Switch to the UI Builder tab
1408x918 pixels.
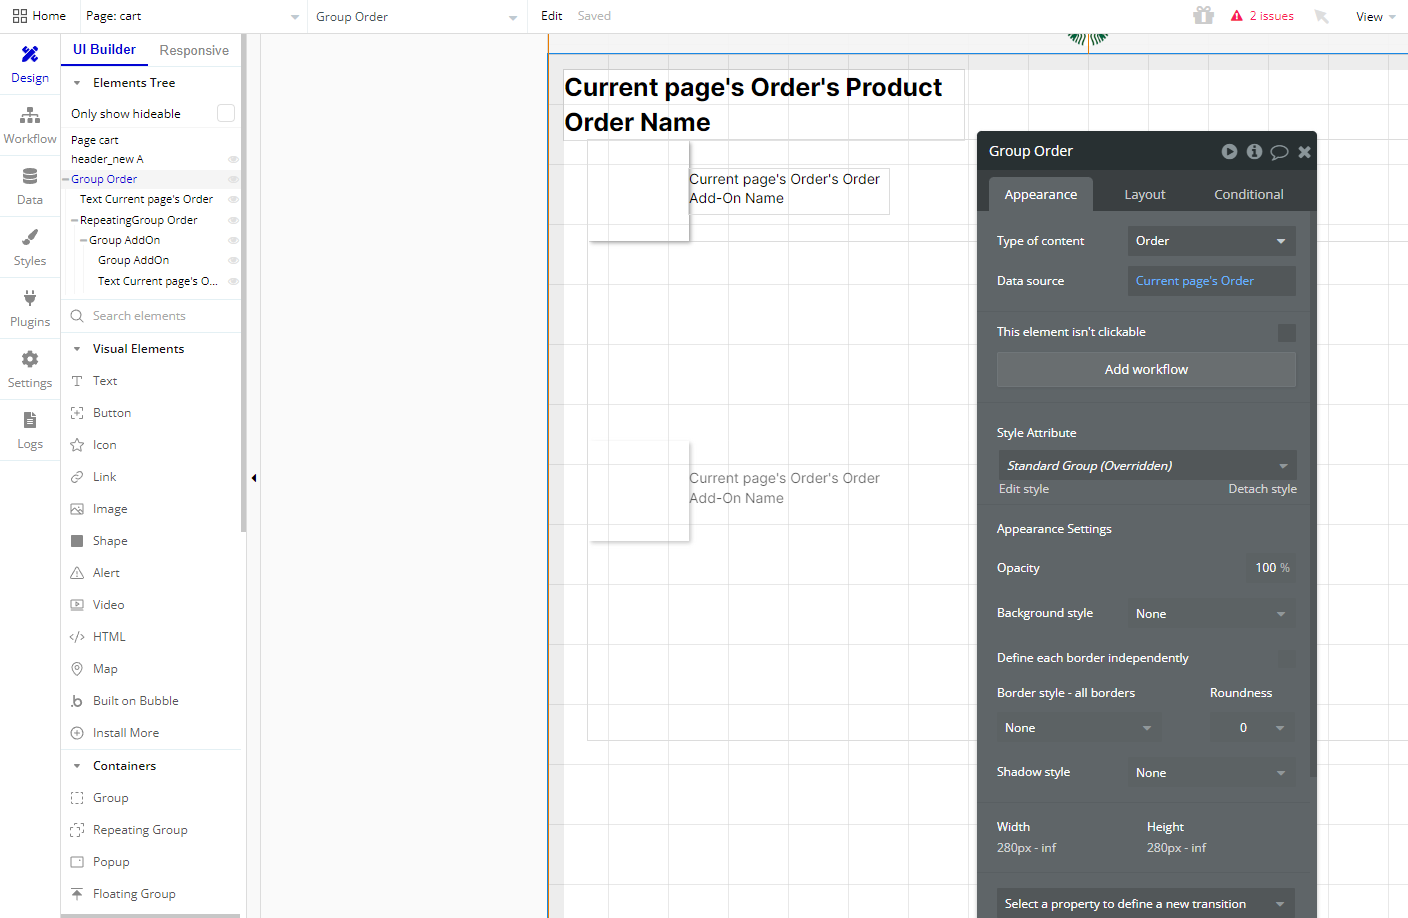[x=104, y=50]
